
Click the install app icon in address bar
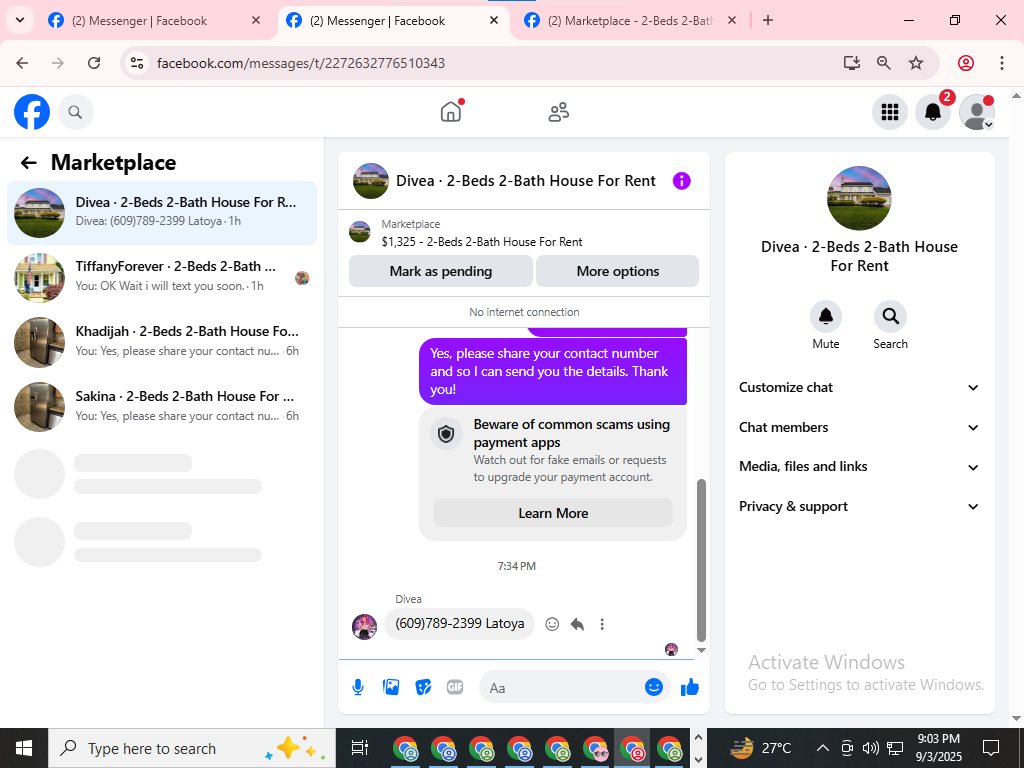(x=852, y=63)
